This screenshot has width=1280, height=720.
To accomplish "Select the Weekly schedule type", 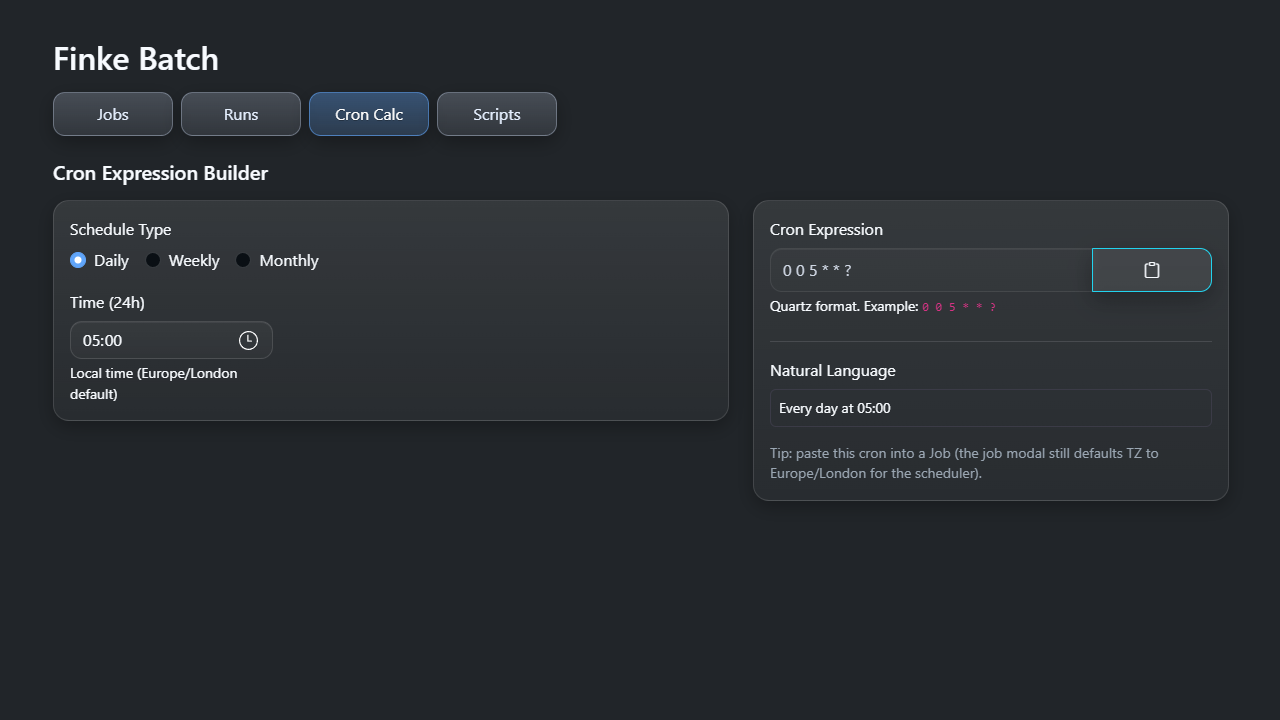I will [x=153, y=260].
